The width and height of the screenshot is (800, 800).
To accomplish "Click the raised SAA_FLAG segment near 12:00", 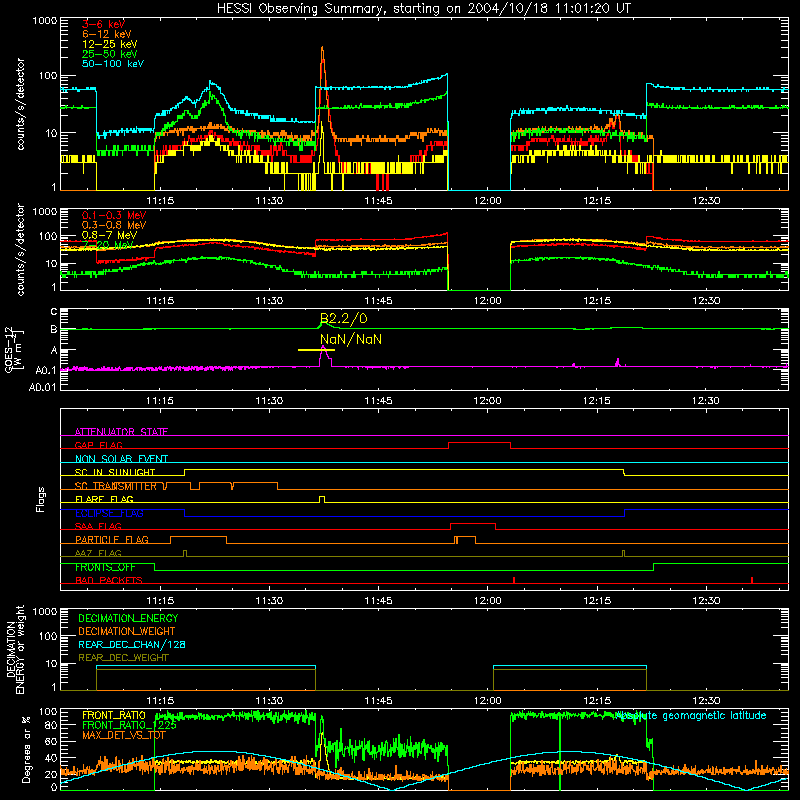I will 473,523.
